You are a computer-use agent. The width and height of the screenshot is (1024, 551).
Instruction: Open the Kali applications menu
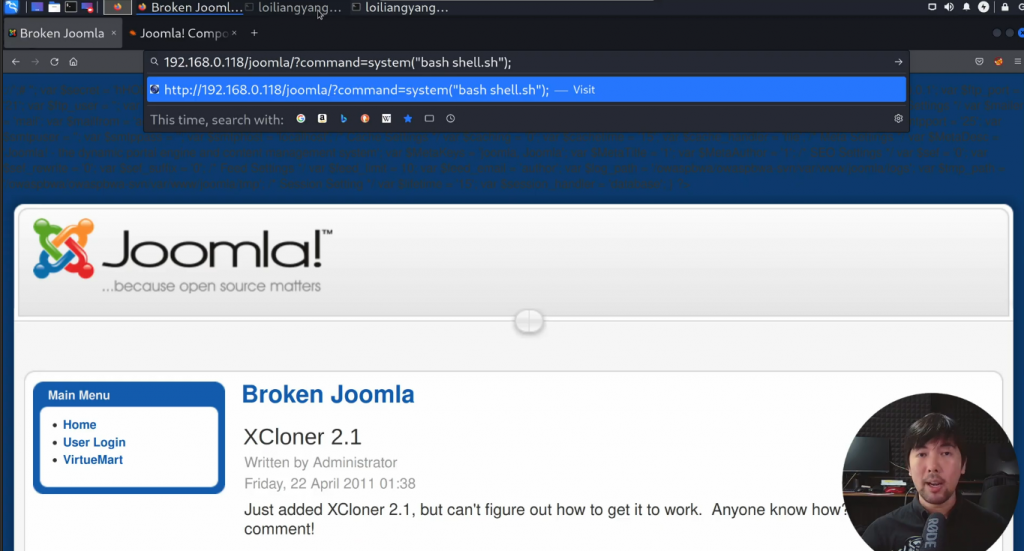click(11, 7)
